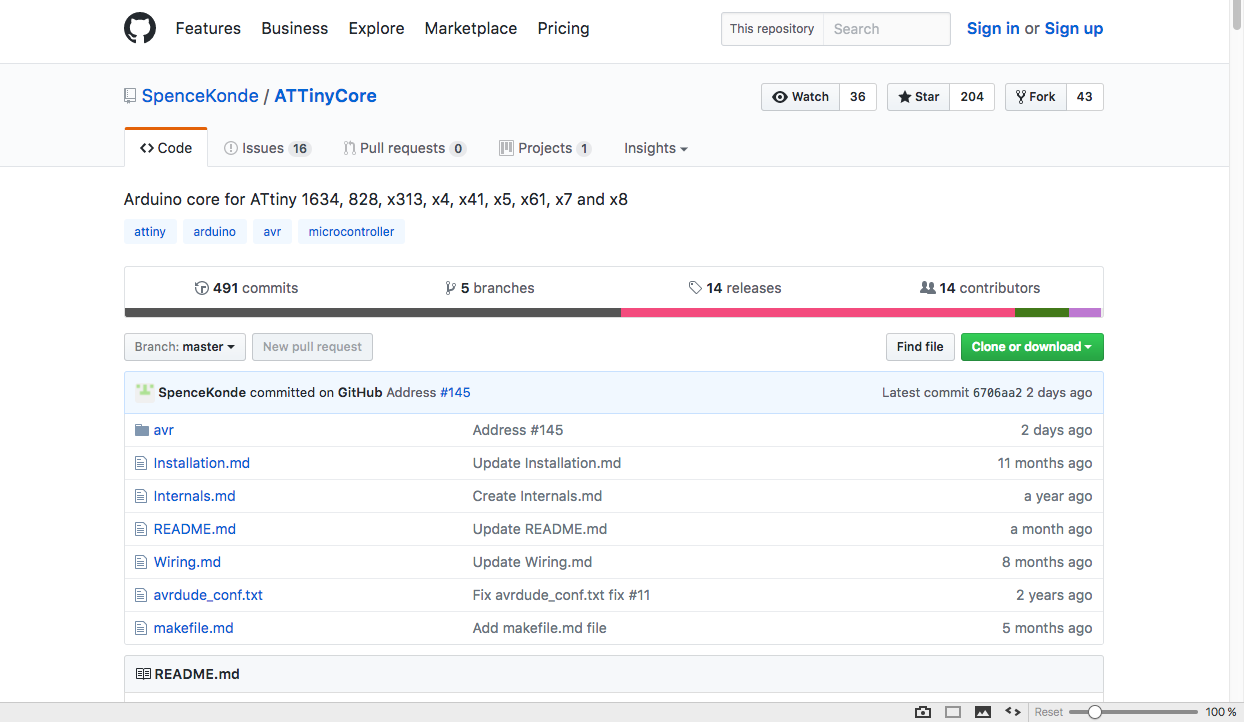Open the Branch: master dropdown
This screenshot has width=1244, height=722.
pyautogui.click(x=185, y=347)
